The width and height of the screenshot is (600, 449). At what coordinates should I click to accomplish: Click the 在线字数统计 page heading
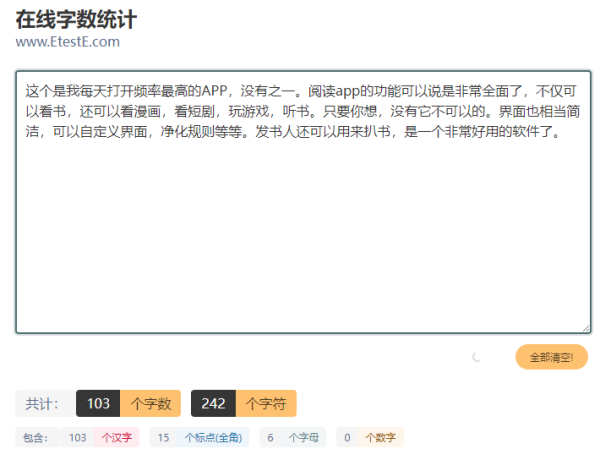pos(76,19)
